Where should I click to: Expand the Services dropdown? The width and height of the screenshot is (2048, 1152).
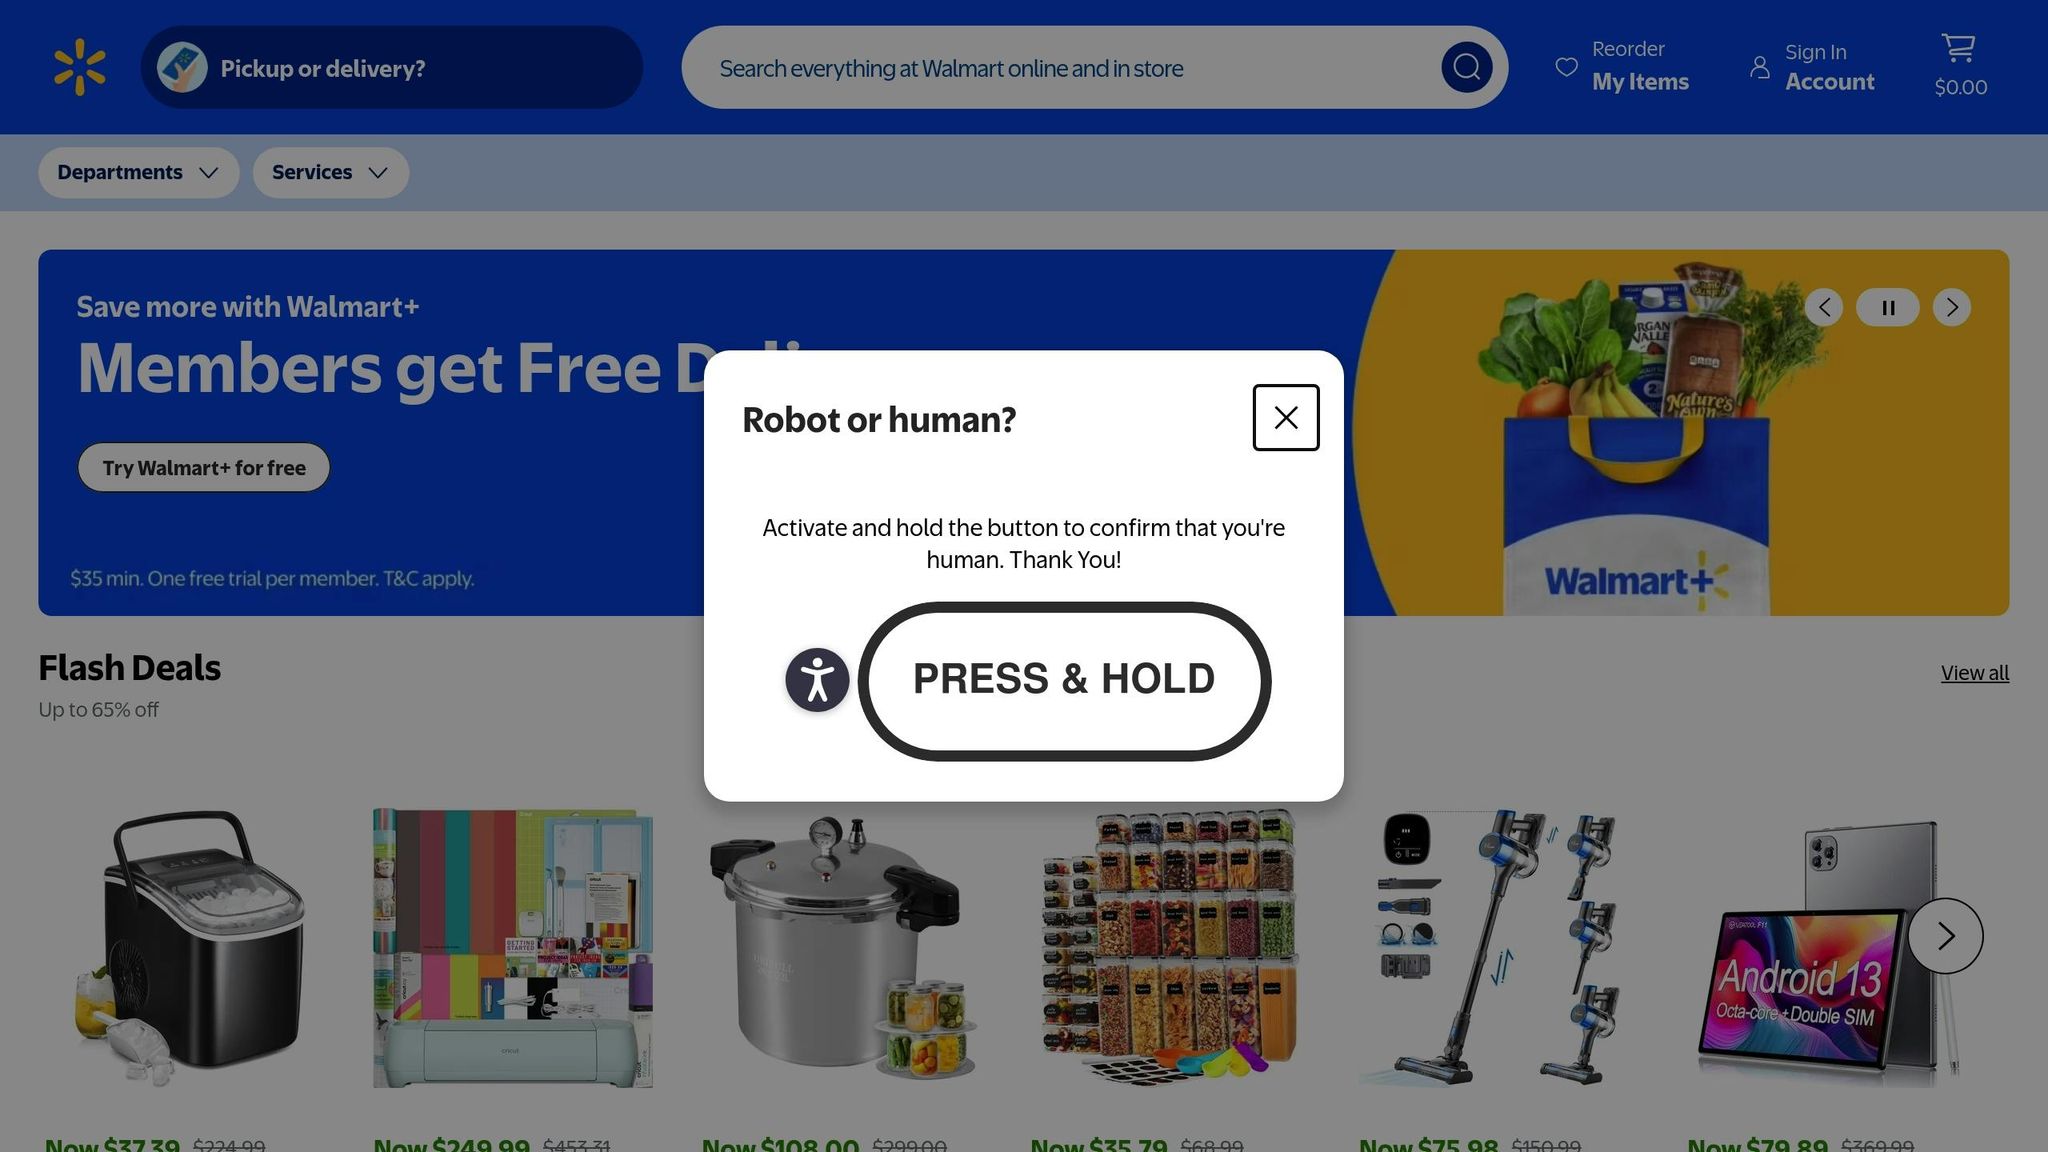[331, 173]
